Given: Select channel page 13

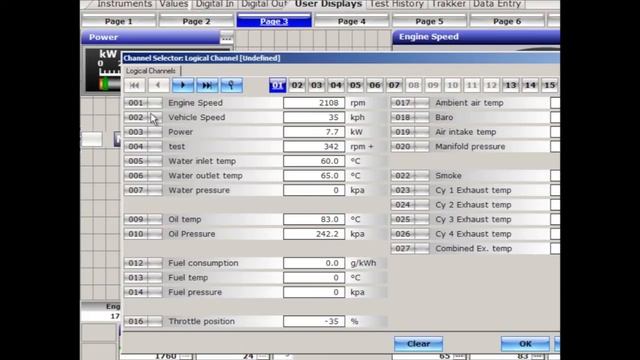Looking at the screenshot, I should click(x=511, y=85).
